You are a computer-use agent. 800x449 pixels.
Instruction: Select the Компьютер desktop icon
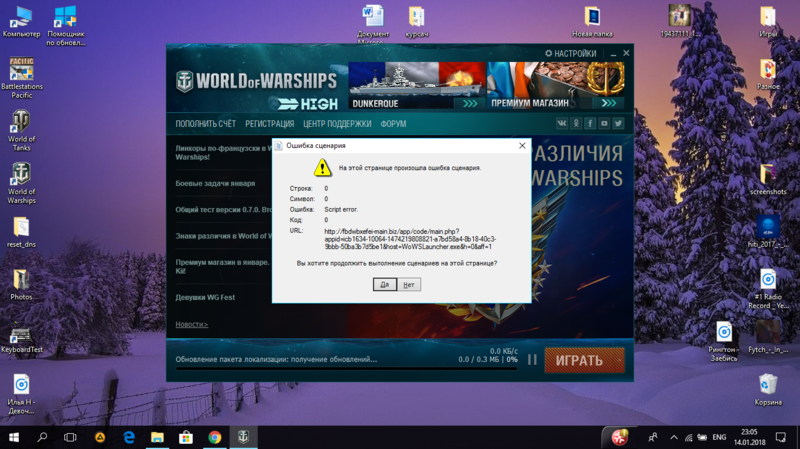pyautogui.click(x=21, y=22)
